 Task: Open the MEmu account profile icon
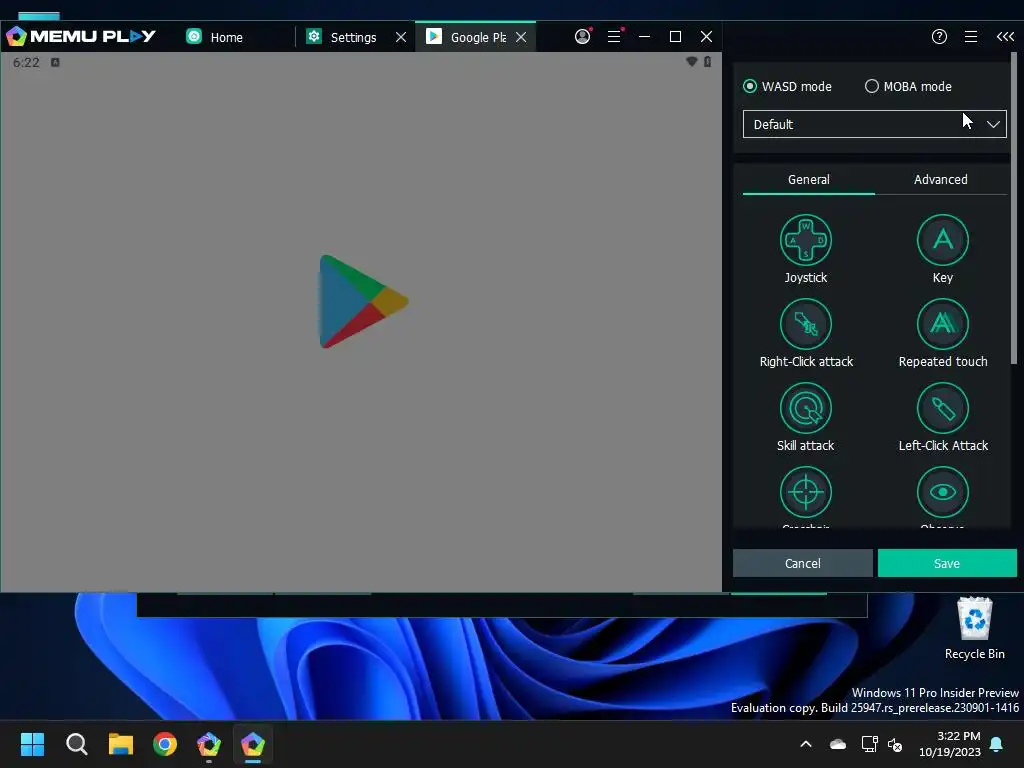coord(583,37)
